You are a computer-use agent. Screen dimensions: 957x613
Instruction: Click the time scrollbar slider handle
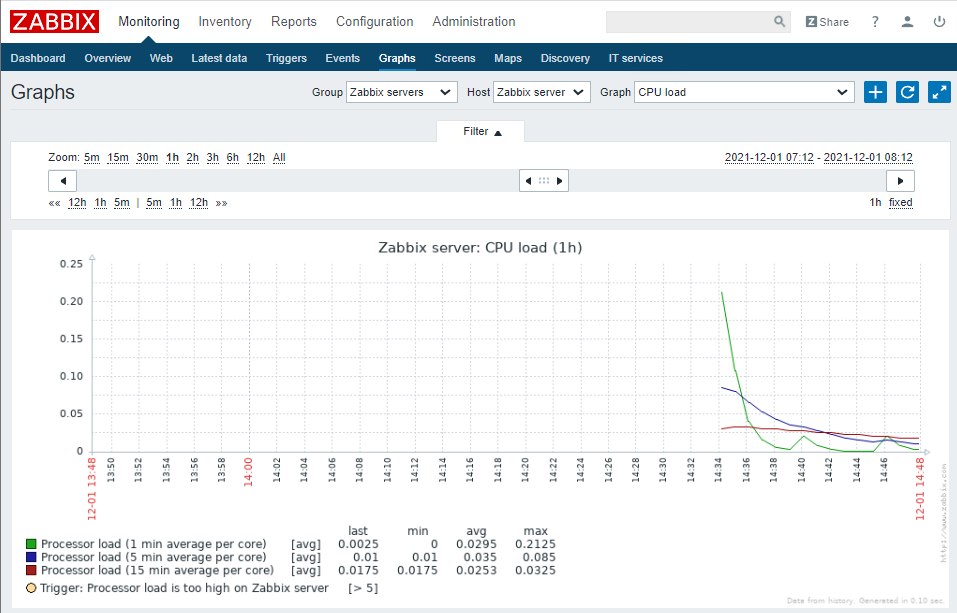click(544, 181)
